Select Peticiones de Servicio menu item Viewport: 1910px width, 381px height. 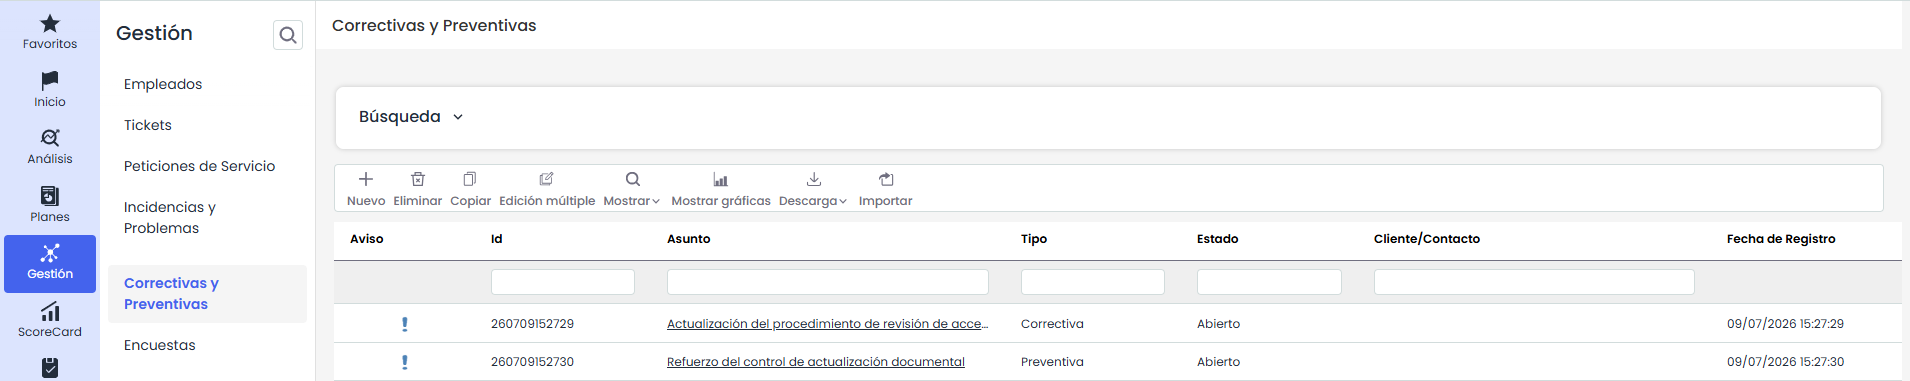coord(199,166)
